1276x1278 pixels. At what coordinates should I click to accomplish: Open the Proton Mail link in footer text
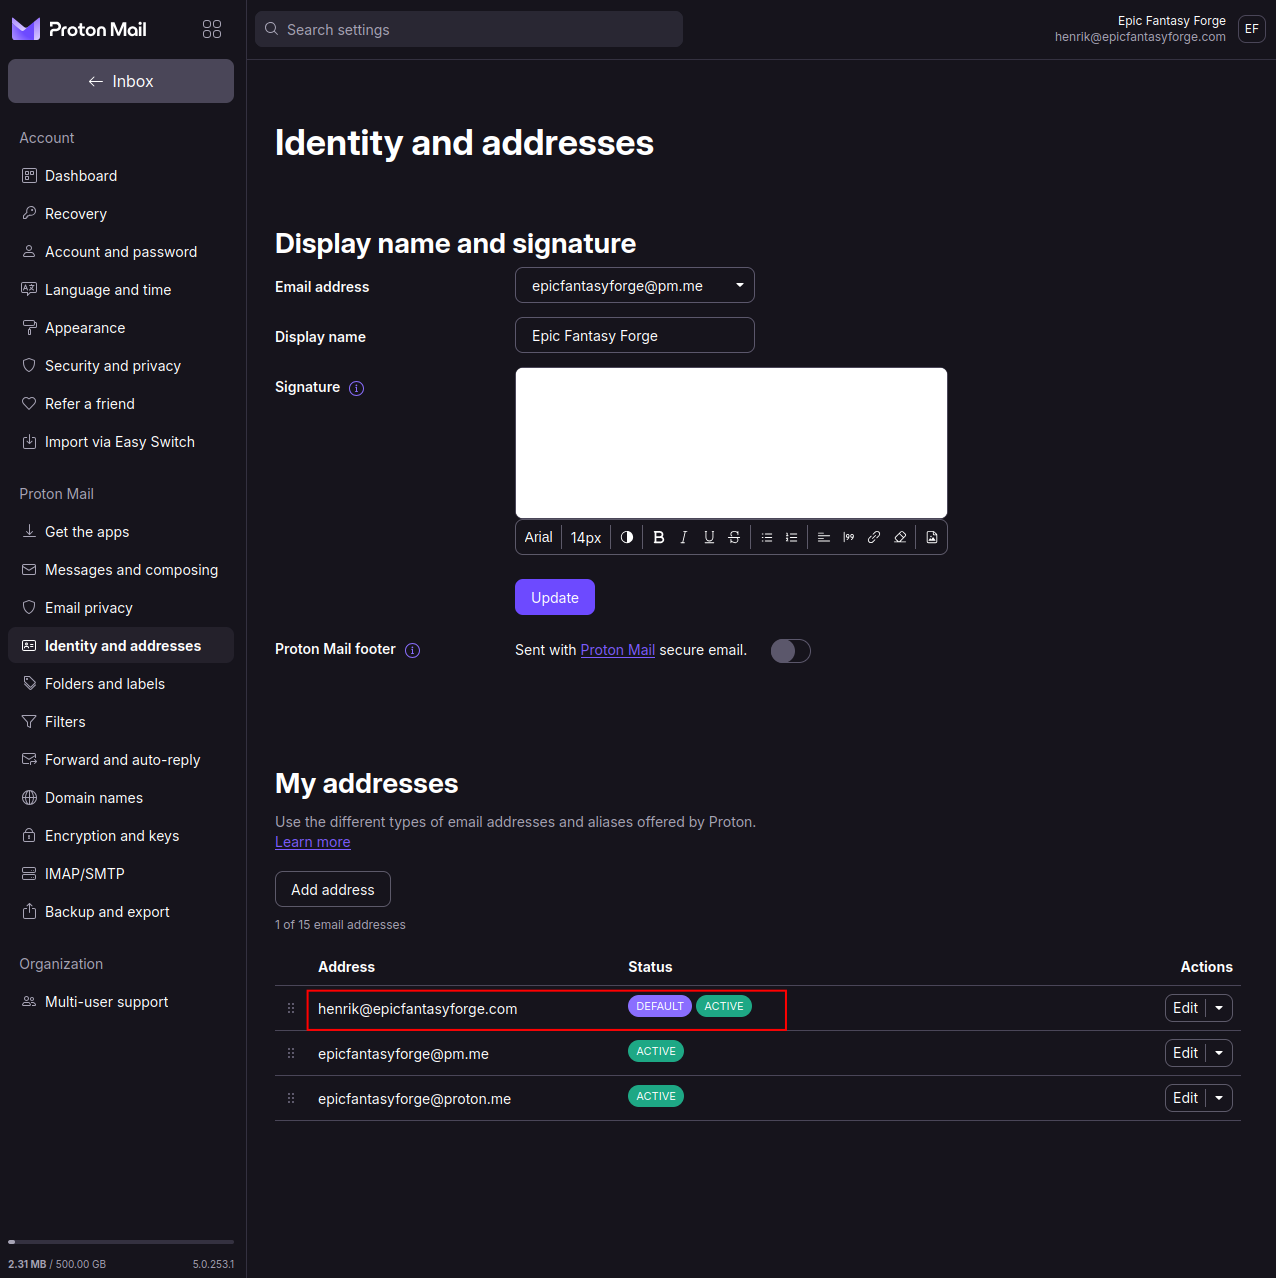click(618, 650)
